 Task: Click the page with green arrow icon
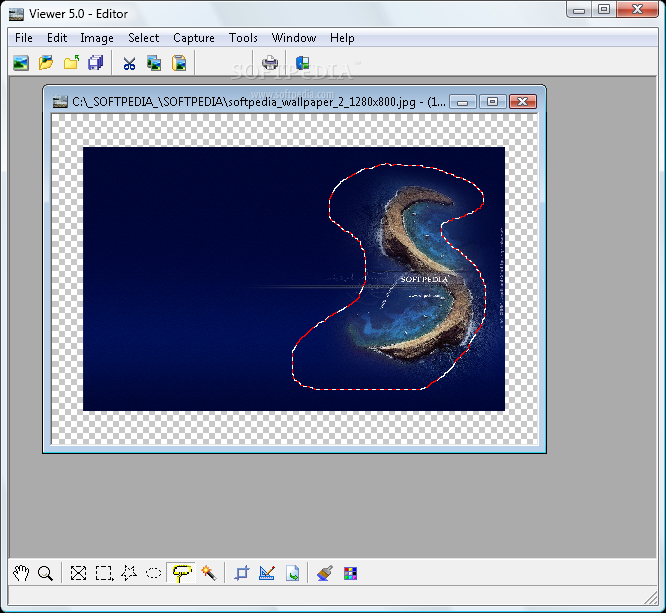coord(292,573)
